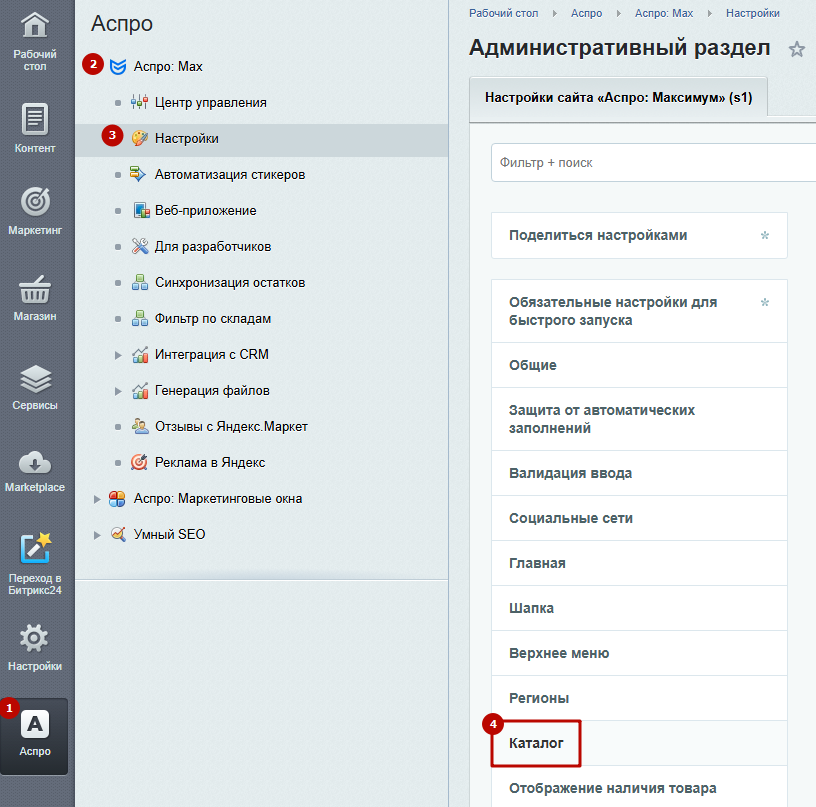Open Автоматизация стикеров tree item
Viewport: 816px width, 807px height.
tap(230, 174)
